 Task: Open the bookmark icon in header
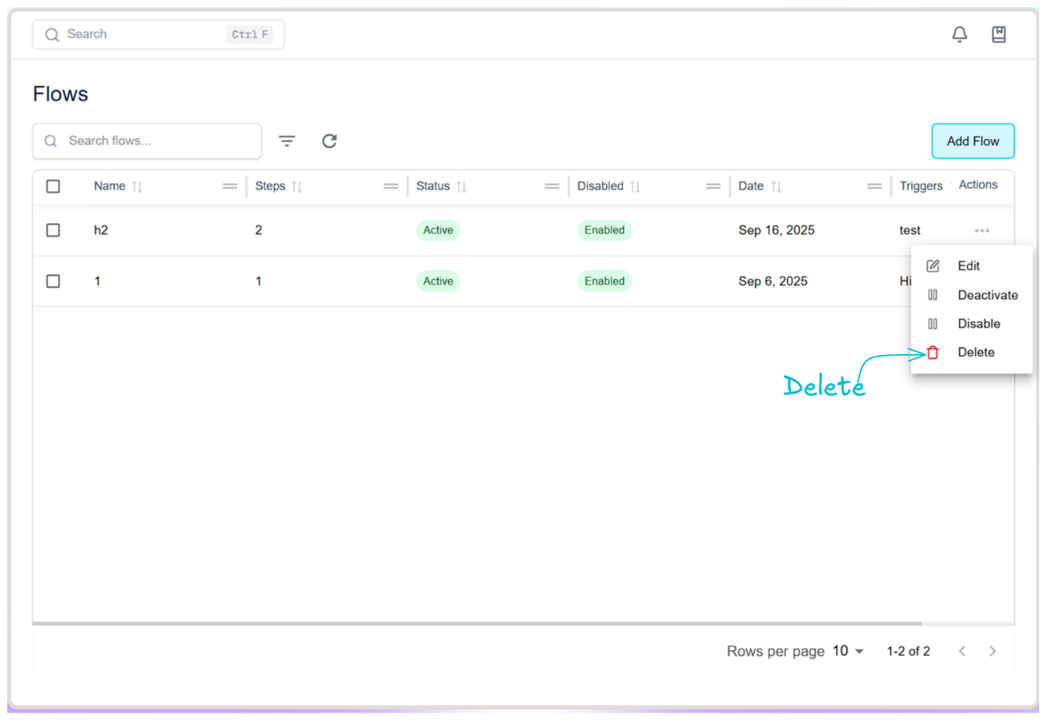[x=998, y=35]
